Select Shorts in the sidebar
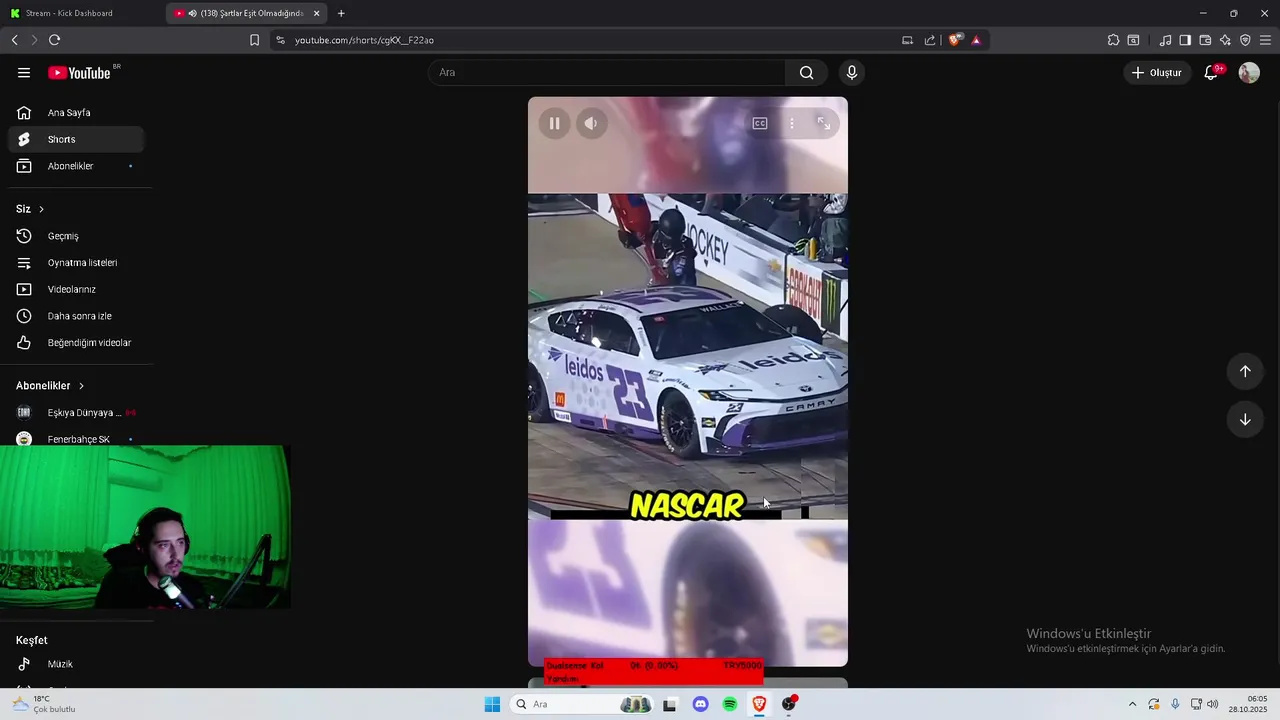1280x720 pixels. coord(76,139)
